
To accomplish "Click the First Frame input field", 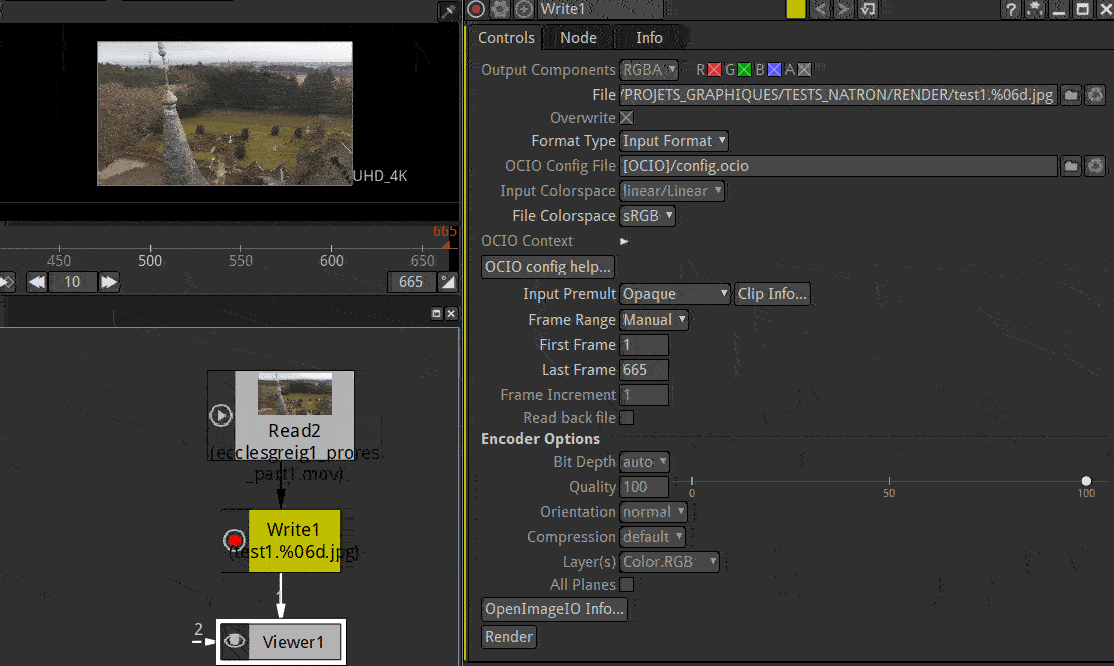I will (x=644, y=345).
